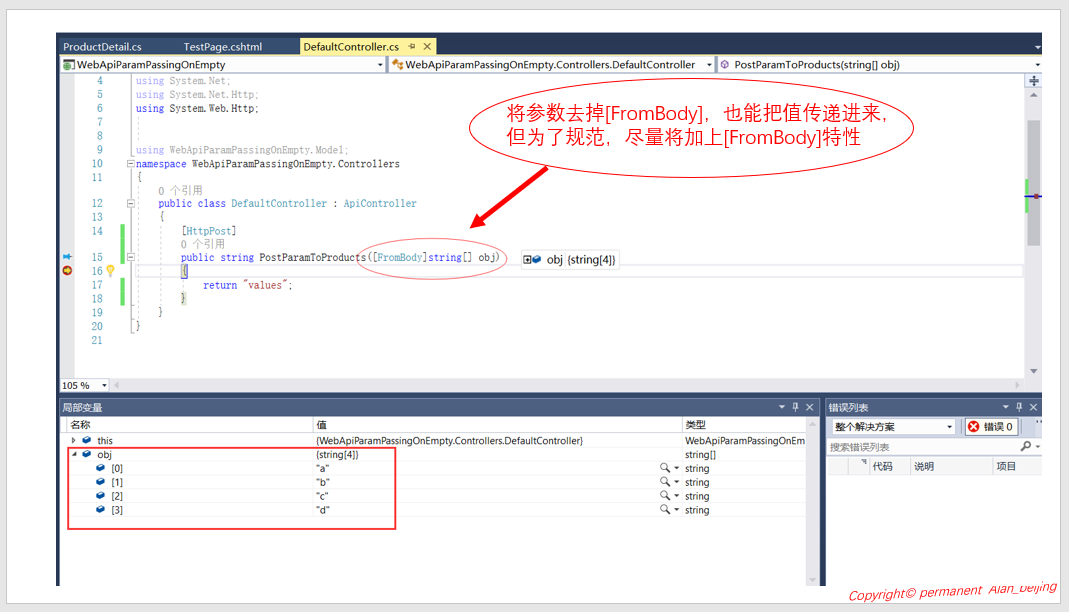
Task: Click the 'this' variable cube icon
Action: [x=87, y=440]
